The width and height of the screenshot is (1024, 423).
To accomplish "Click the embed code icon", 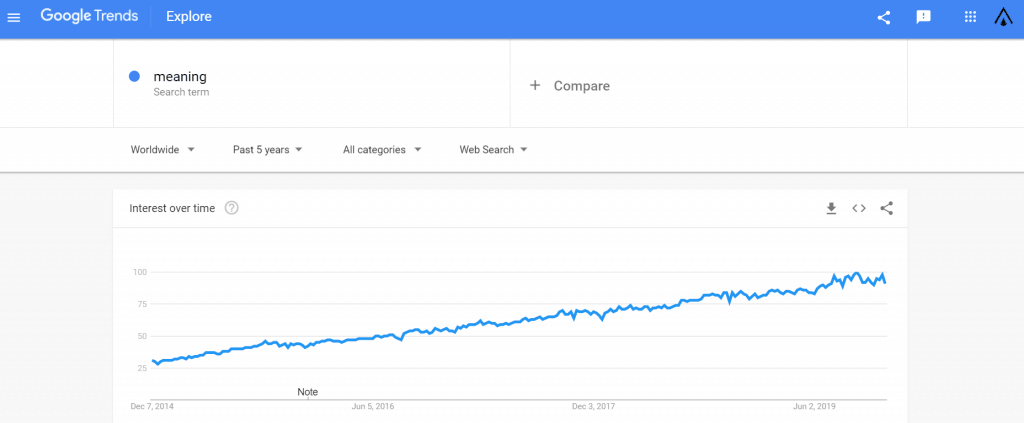I will click(858, 208).
